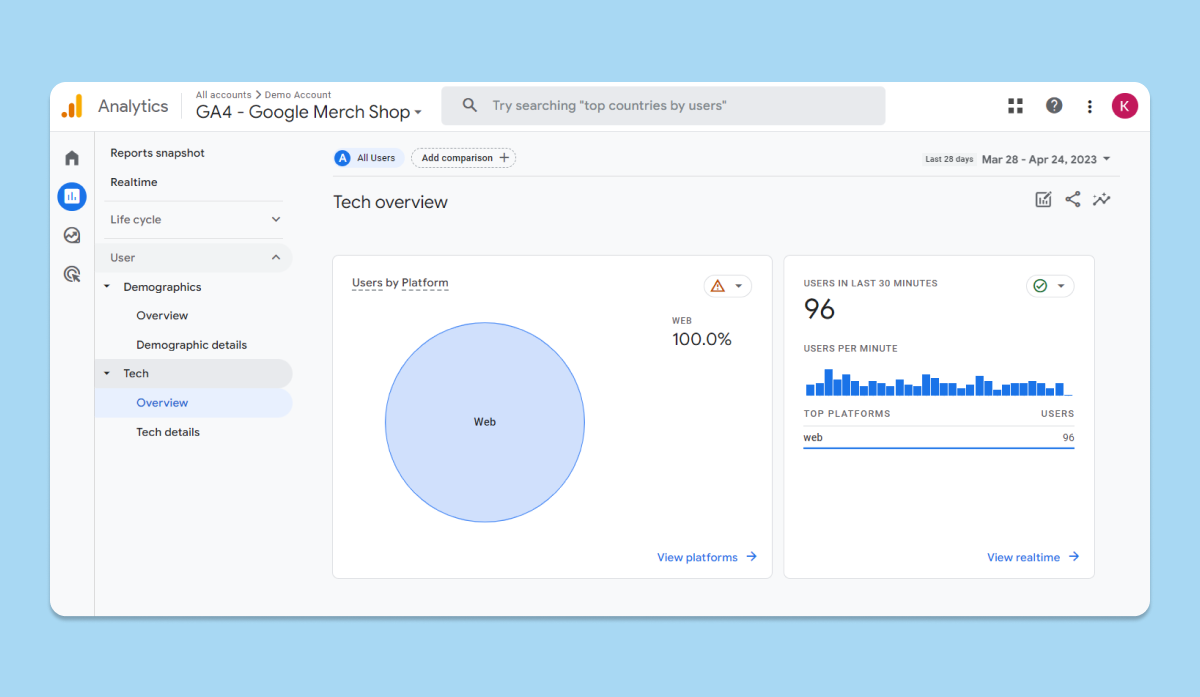Open the Explore icon in the sidebar
This screenshot has height=697, width=1200.
[72, 236]
